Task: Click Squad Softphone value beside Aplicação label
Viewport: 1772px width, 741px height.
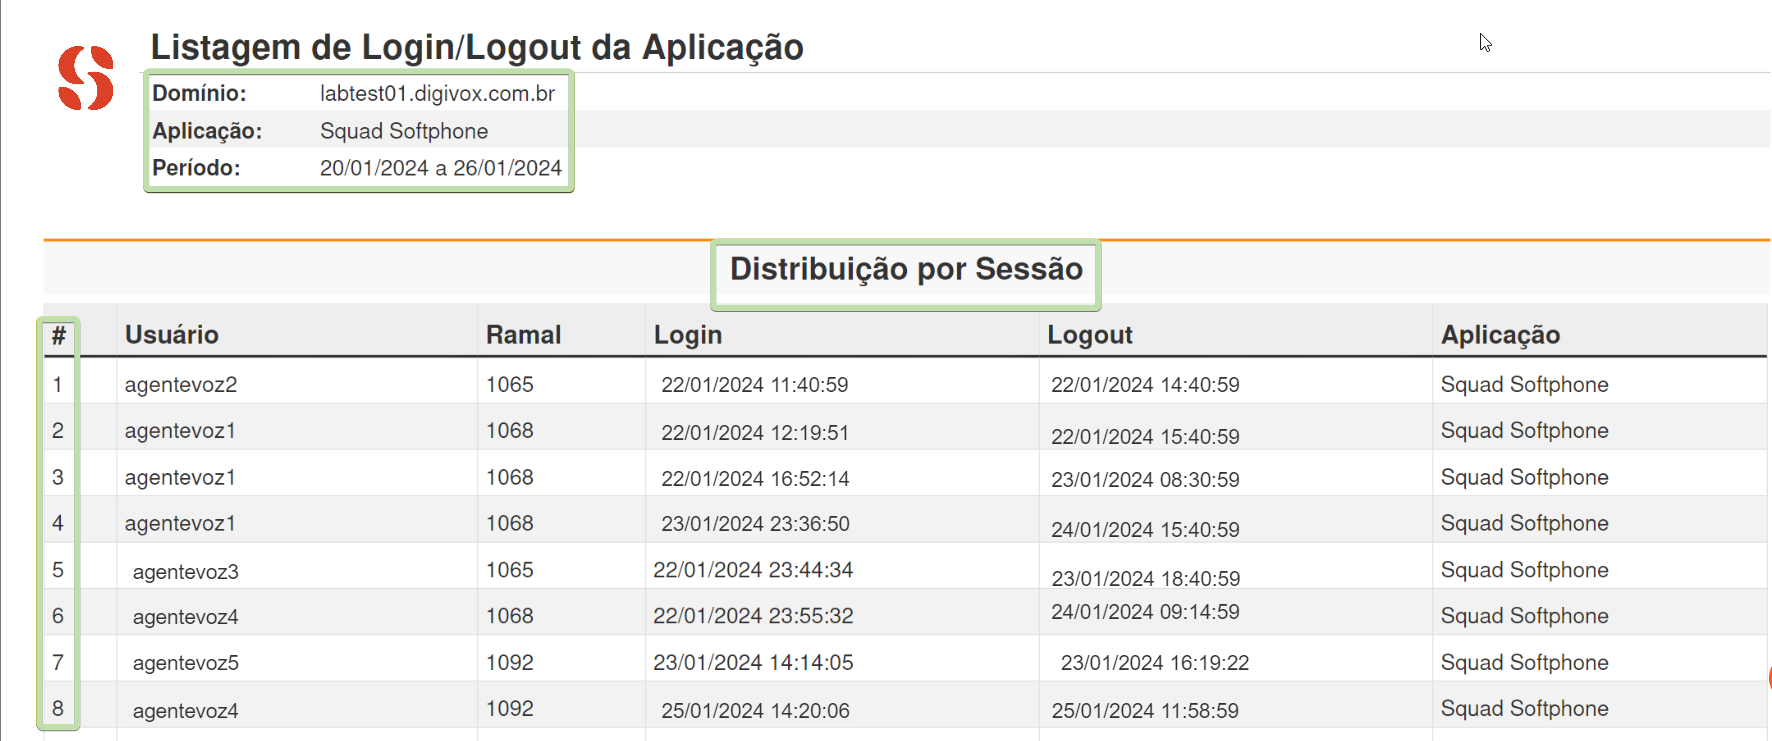Action: pos(404,131)
